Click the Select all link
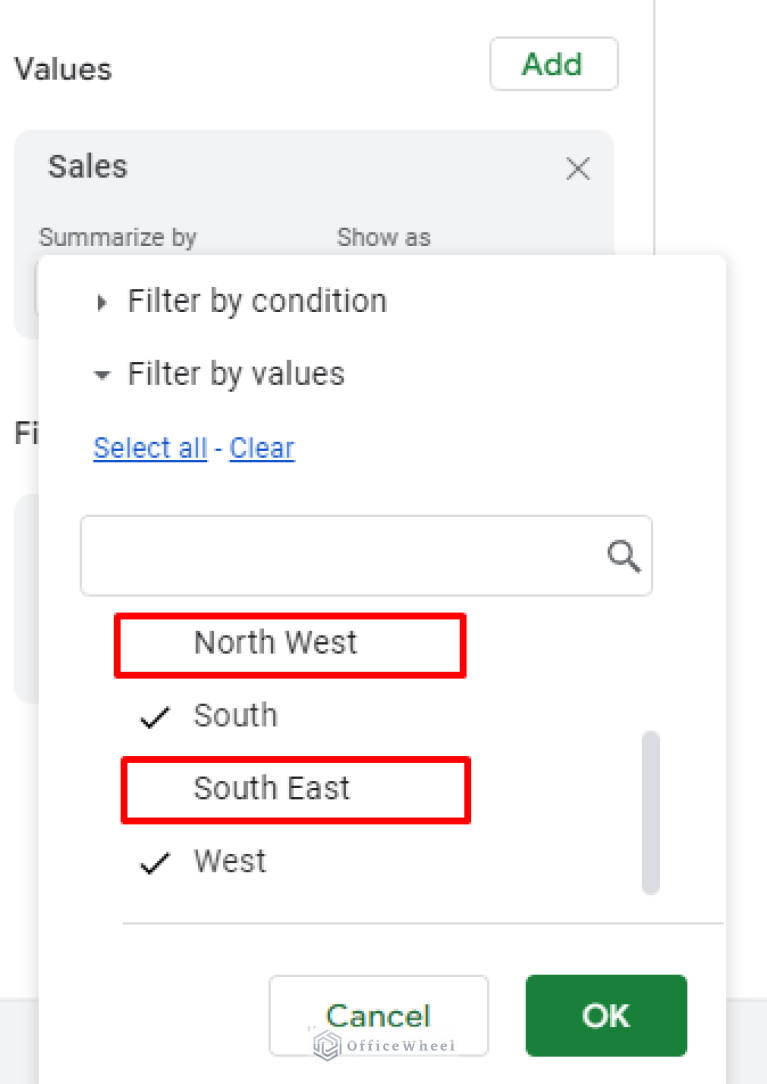 tap(150, 448)
